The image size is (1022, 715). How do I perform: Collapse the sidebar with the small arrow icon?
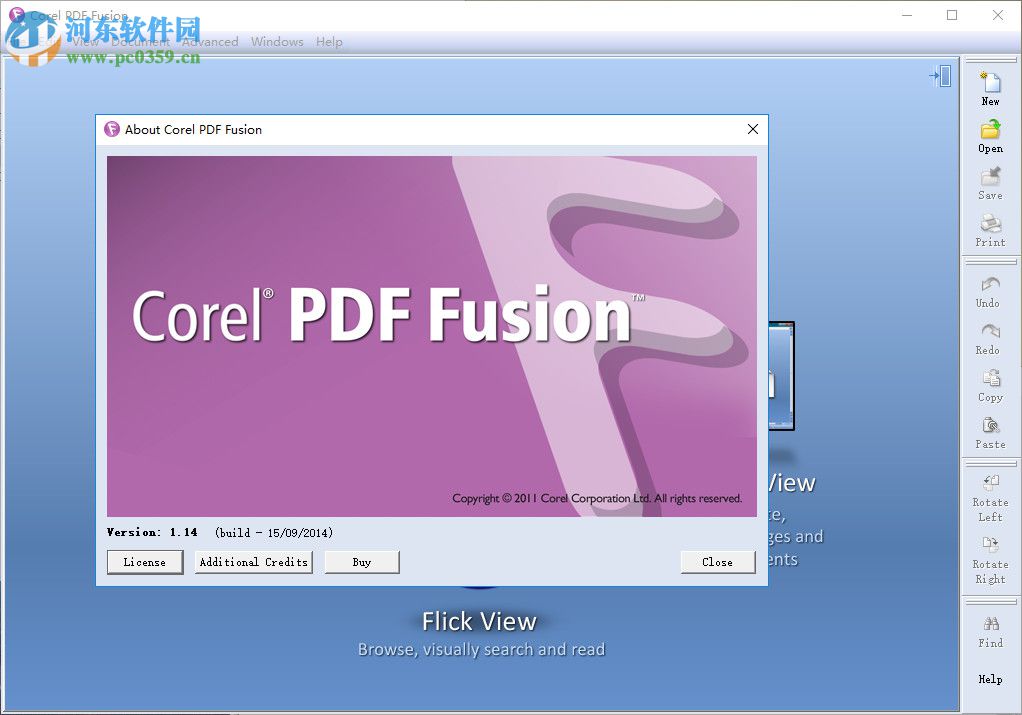click(940, 75)
